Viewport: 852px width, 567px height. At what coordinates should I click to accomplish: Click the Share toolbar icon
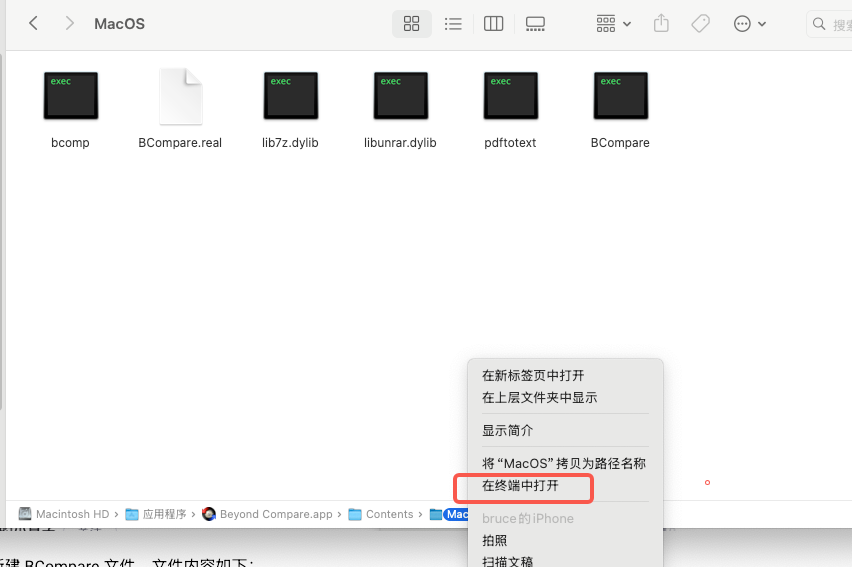coord(661,23)
